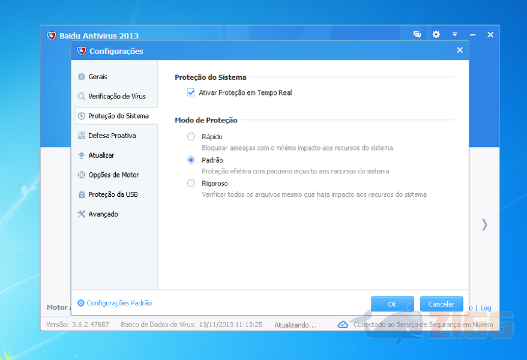The image size is (527, 360).
Task: Click the Proteção do Sistema shield icon
Action: pos(81,116)
